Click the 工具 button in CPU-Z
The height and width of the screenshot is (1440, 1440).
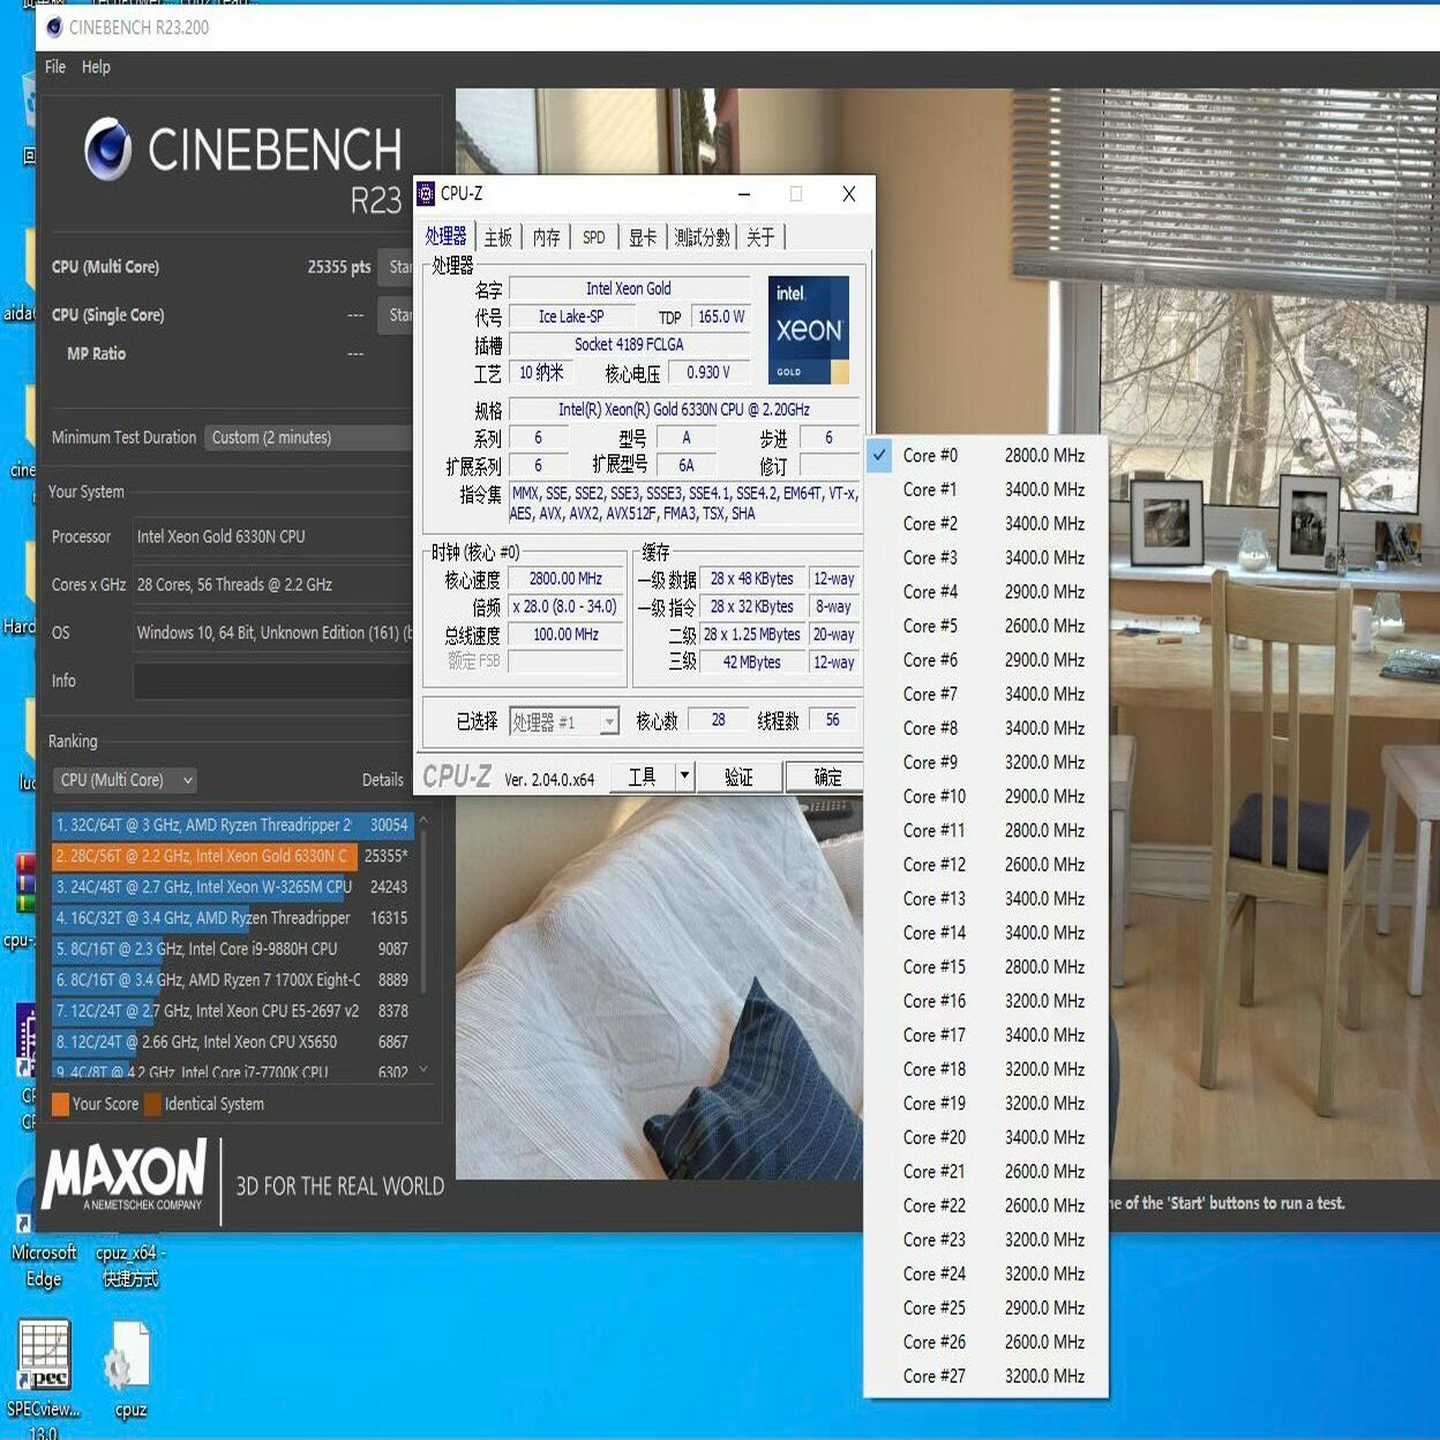(x=642, y=777)
